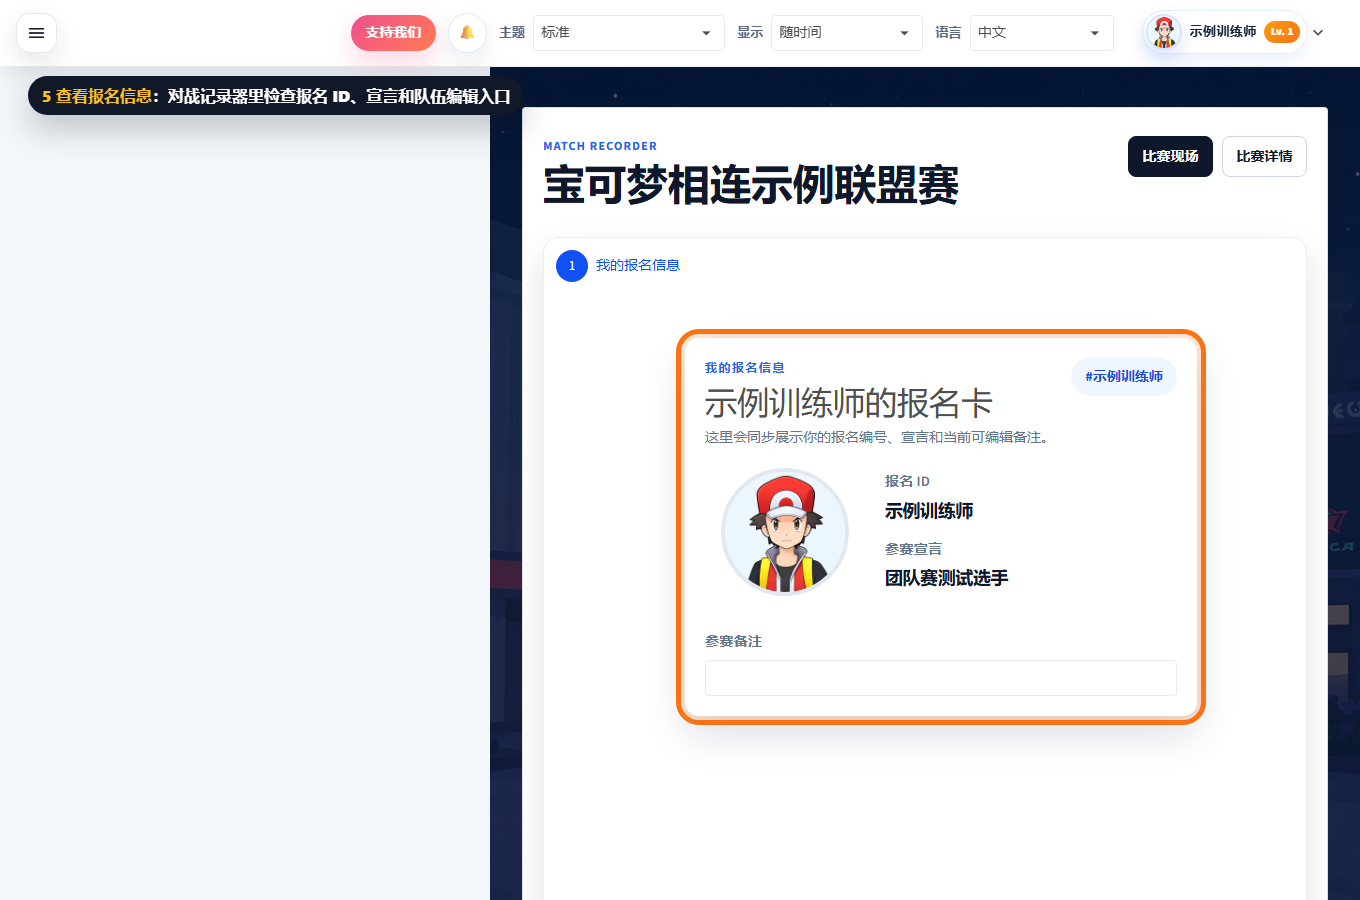Open the 显示 dropdown showing 随时间
This screenshot has height=900, width=1360.
click(x=846, y=33)
